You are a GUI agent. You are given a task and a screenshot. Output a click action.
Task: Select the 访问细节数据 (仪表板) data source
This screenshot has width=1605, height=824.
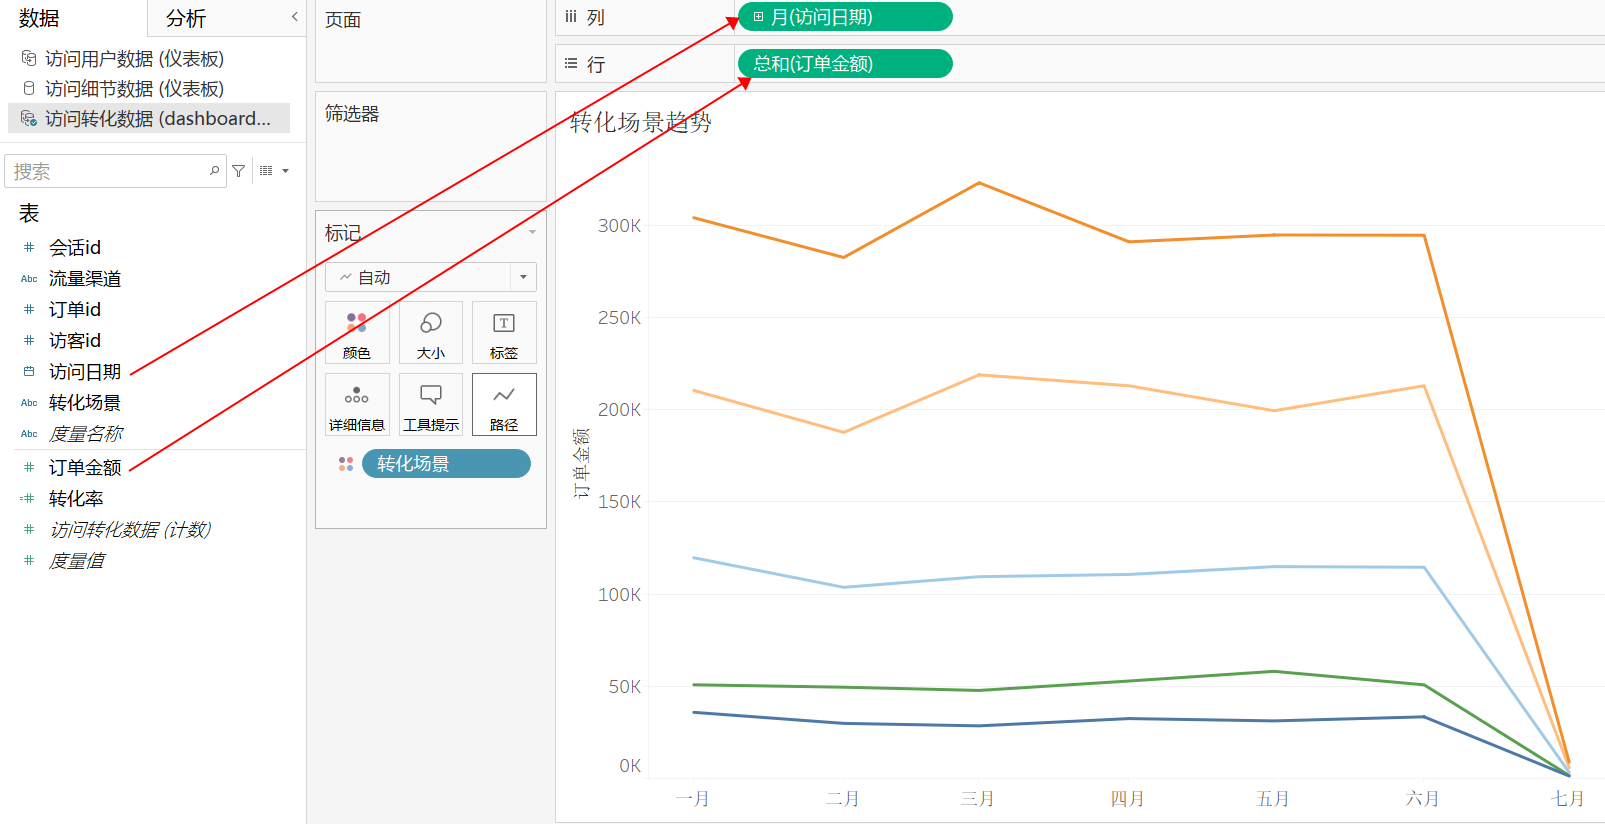click(134, 89)
